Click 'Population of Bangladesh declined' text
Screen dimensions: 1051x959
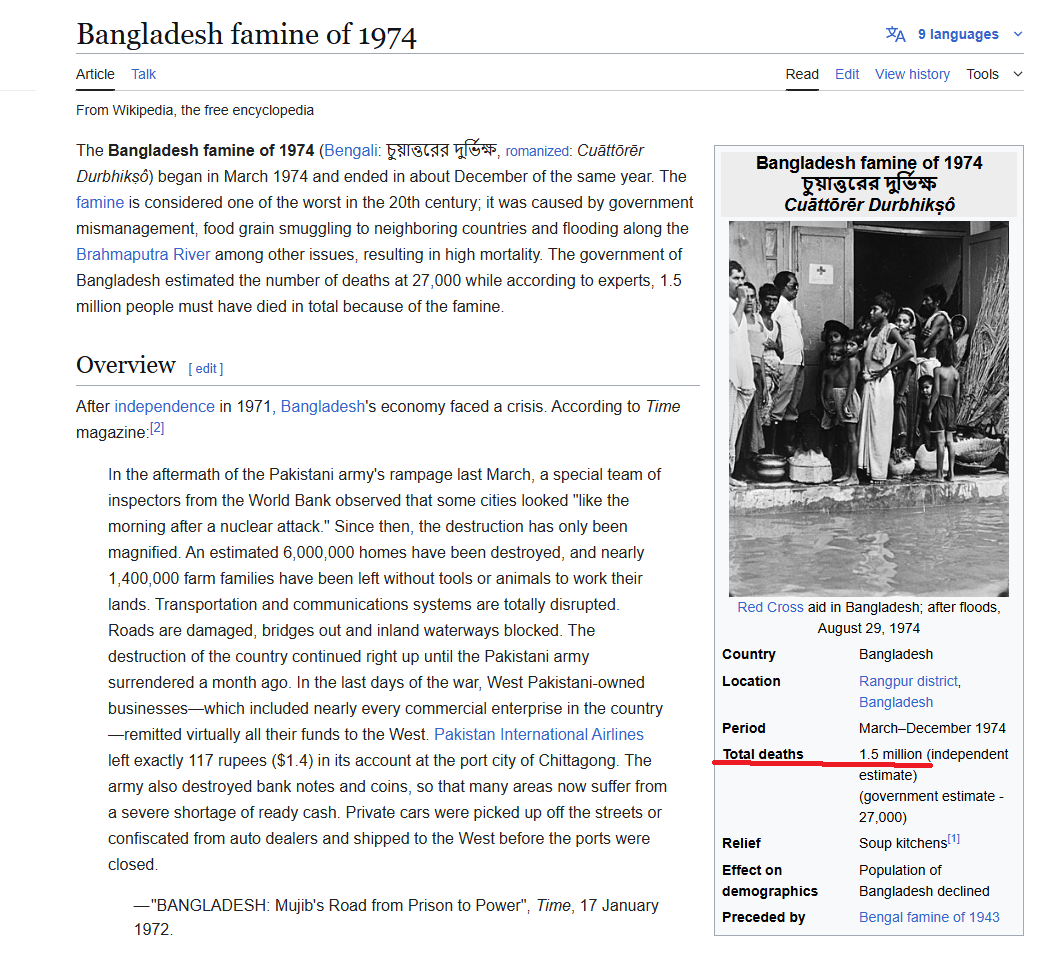(x=924, y=881)
